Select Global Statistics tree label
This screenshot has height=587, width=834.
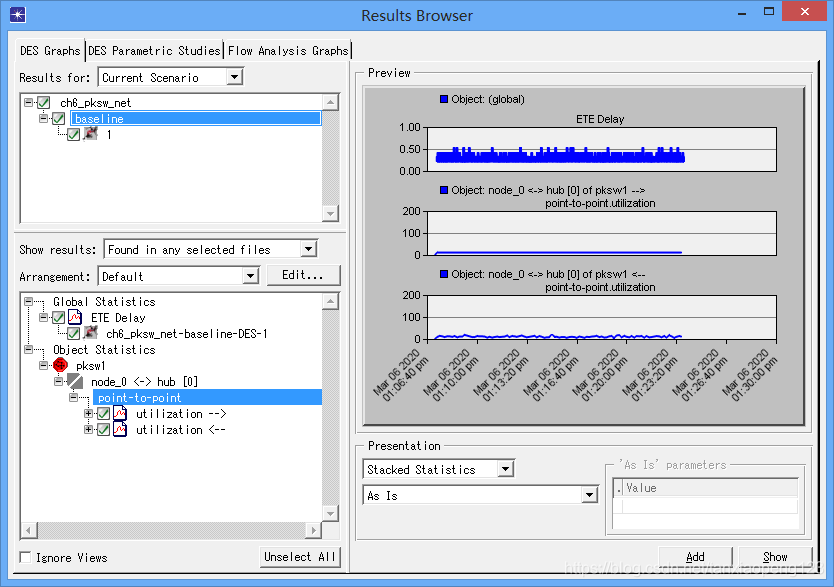pyautogui.click(x=104, y=301)
